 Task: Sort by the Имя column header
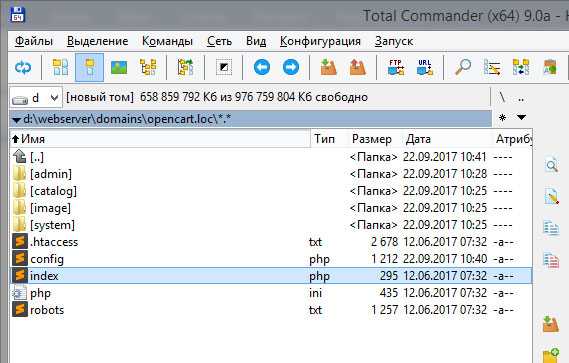pyautogui.click(x=160, y=139)
